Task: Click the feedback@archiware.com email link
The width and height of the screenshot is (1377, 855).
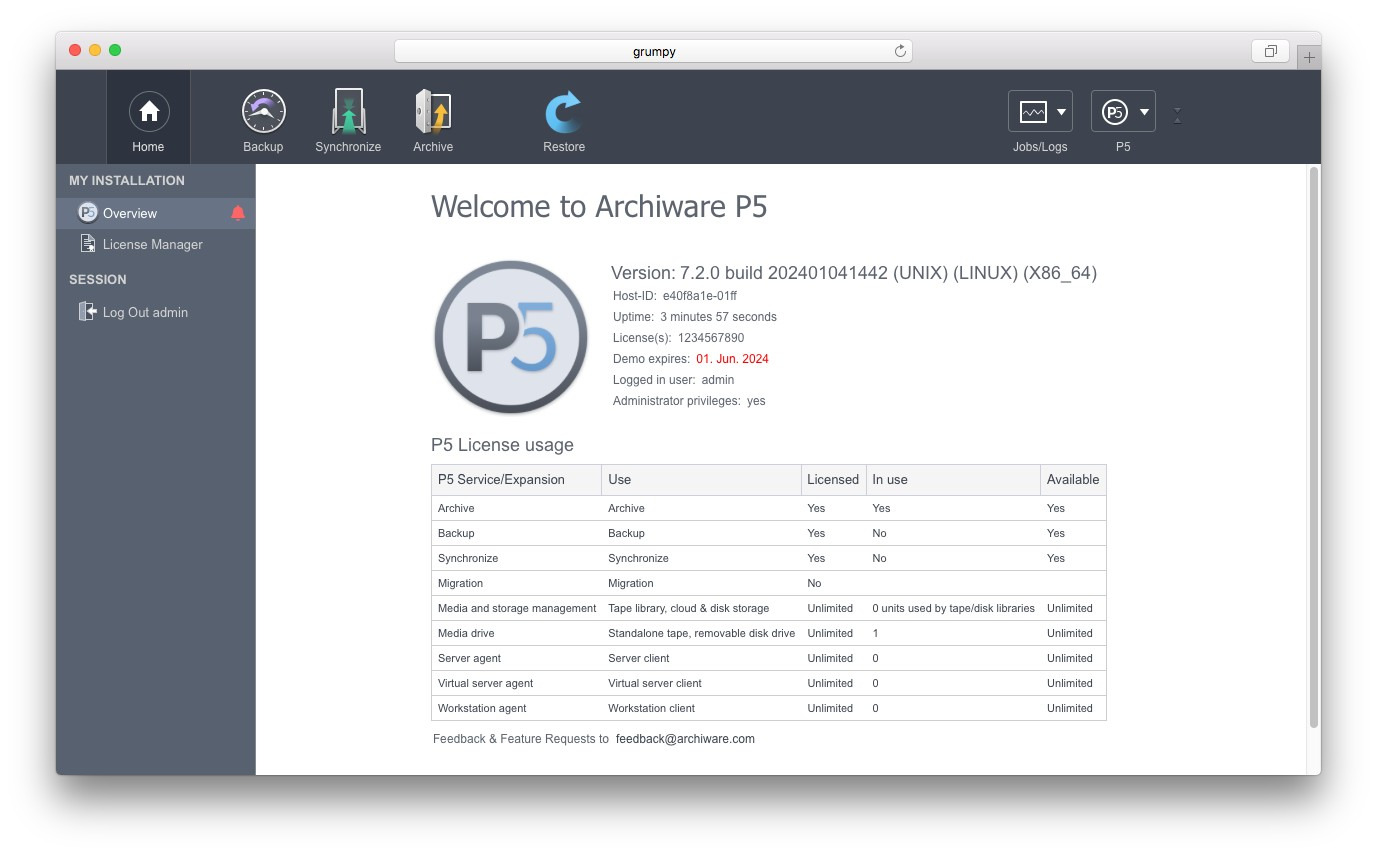Action: 685,739
